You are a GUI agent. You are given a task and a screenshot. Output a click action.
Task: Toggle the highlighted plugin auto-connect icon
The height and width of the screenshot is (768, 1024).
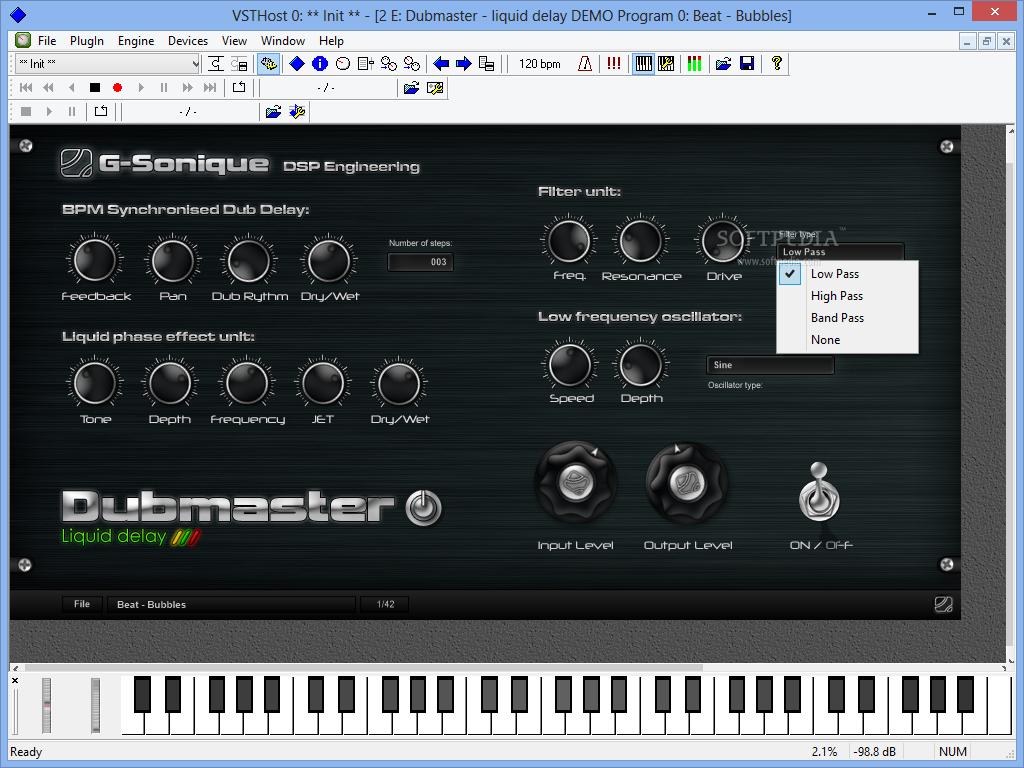pos(268,64)
